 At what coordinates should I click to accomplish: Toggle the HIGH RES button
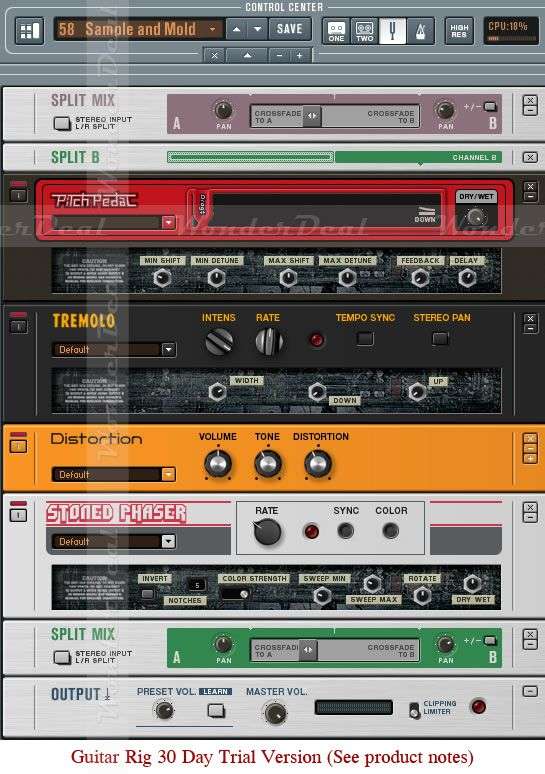(459, 31)
